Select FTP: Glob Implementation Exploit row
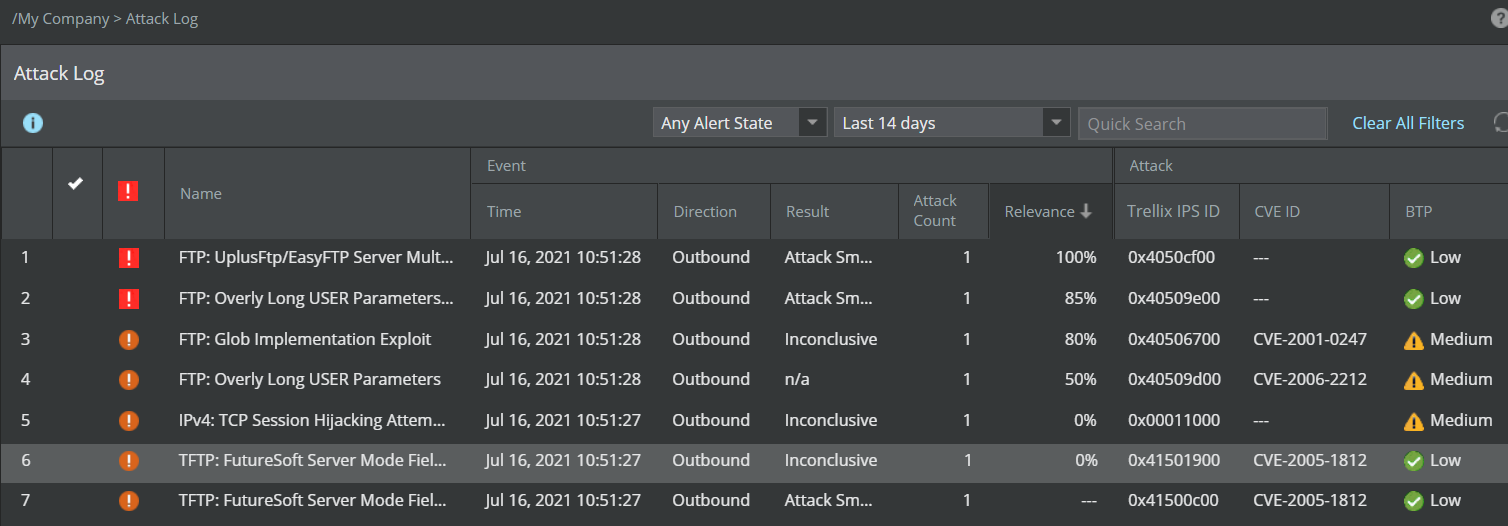Screen dimensions: 1508x526 [754, 339]
